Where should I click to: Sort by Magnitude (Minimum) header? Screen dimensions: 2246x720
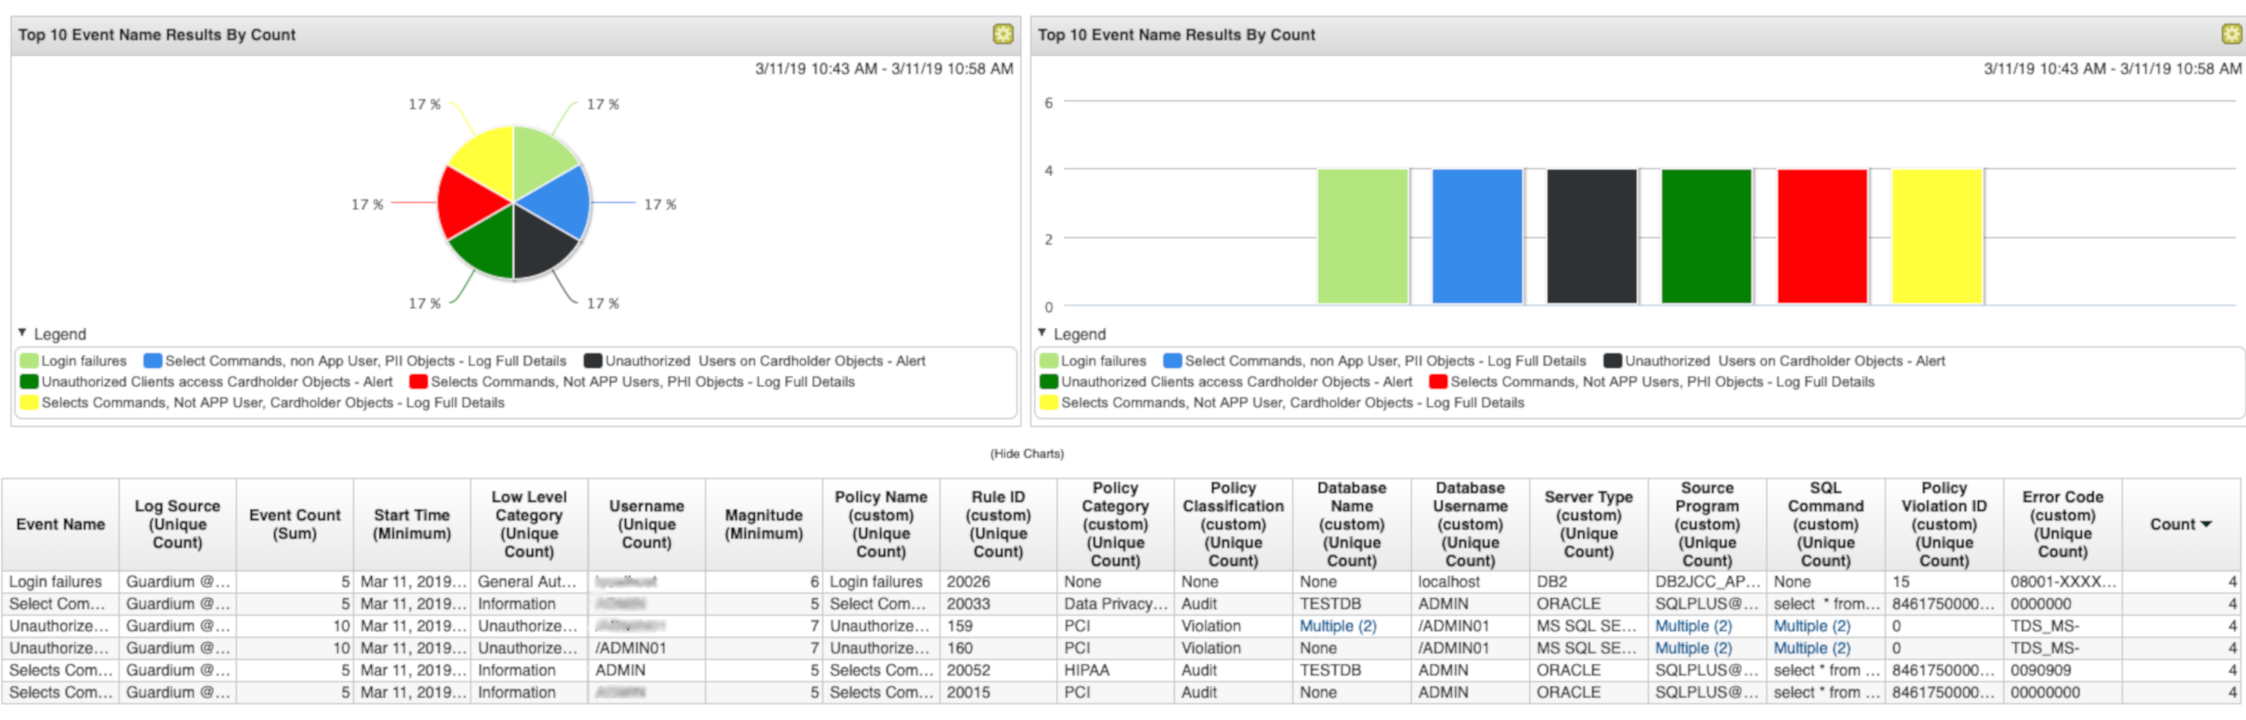[x=764, y=524]
